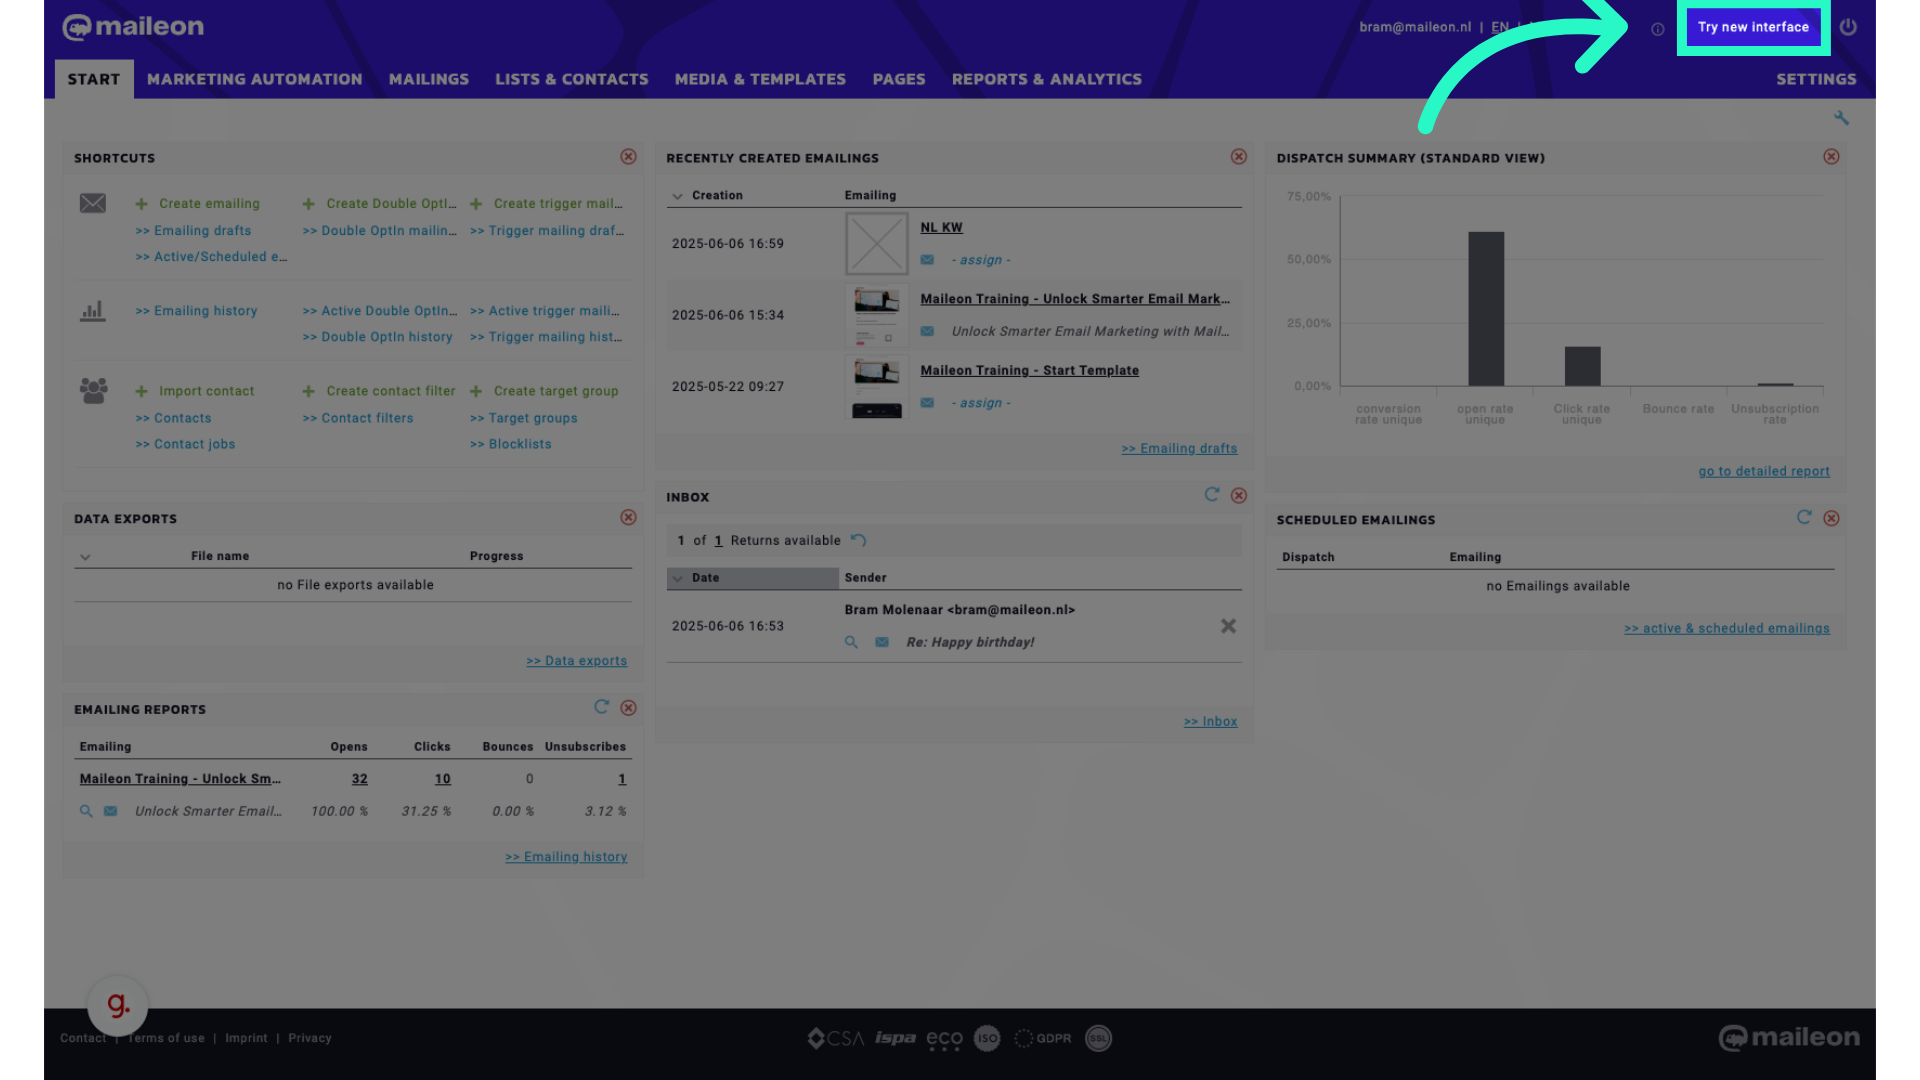Close the Dispatch Summary widget
The height and width of the screenshot is (1080, 1920).
point(1831,157)
